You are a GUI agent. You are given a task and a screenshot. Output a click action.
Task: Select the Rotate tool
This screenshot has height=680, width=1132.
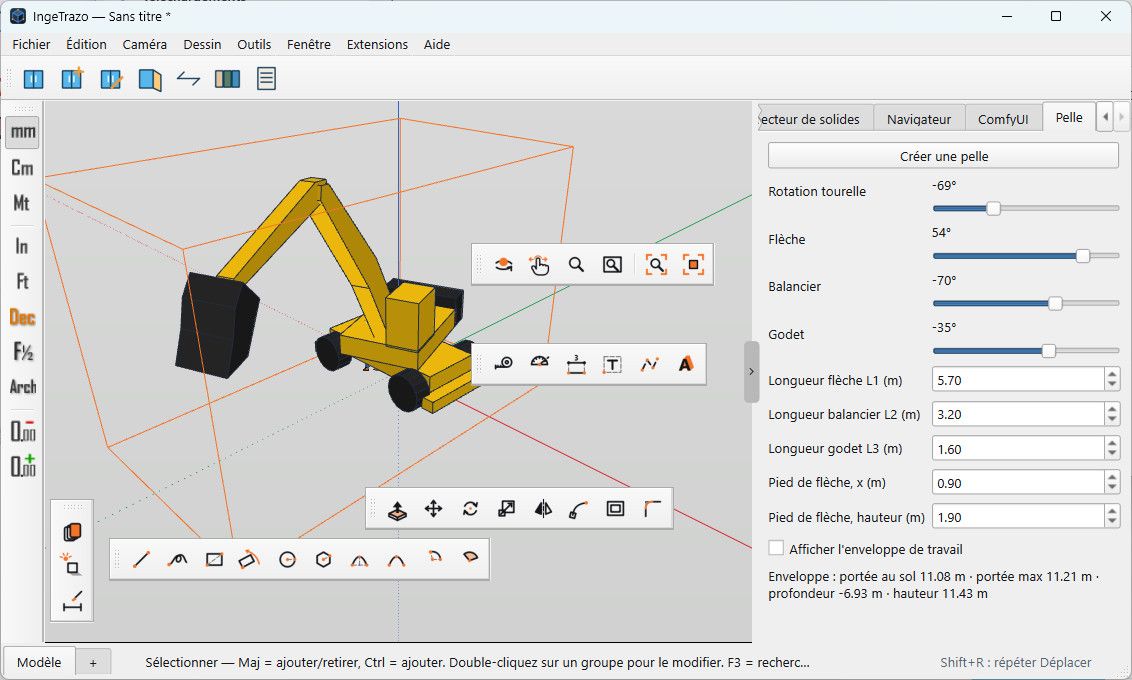470,509
